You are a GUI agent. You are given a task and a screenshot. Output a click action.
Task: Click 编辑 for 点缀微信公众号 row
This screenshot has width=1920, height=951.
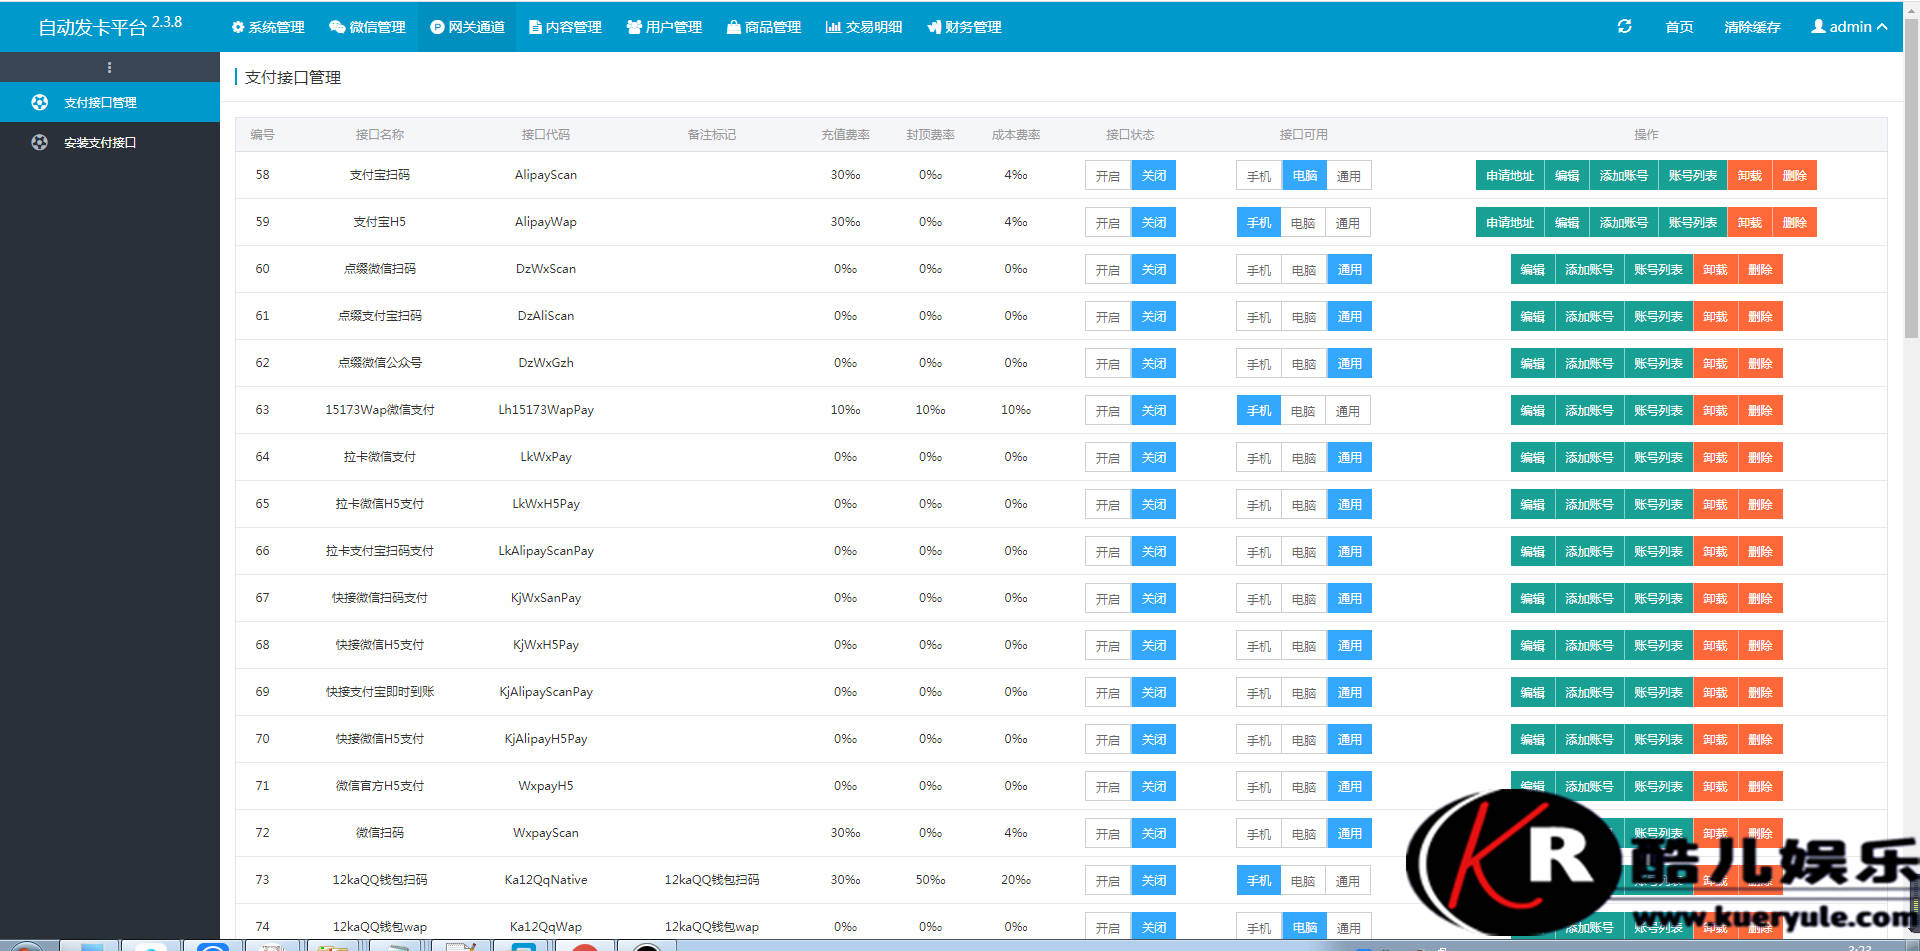coord(1532,363)
